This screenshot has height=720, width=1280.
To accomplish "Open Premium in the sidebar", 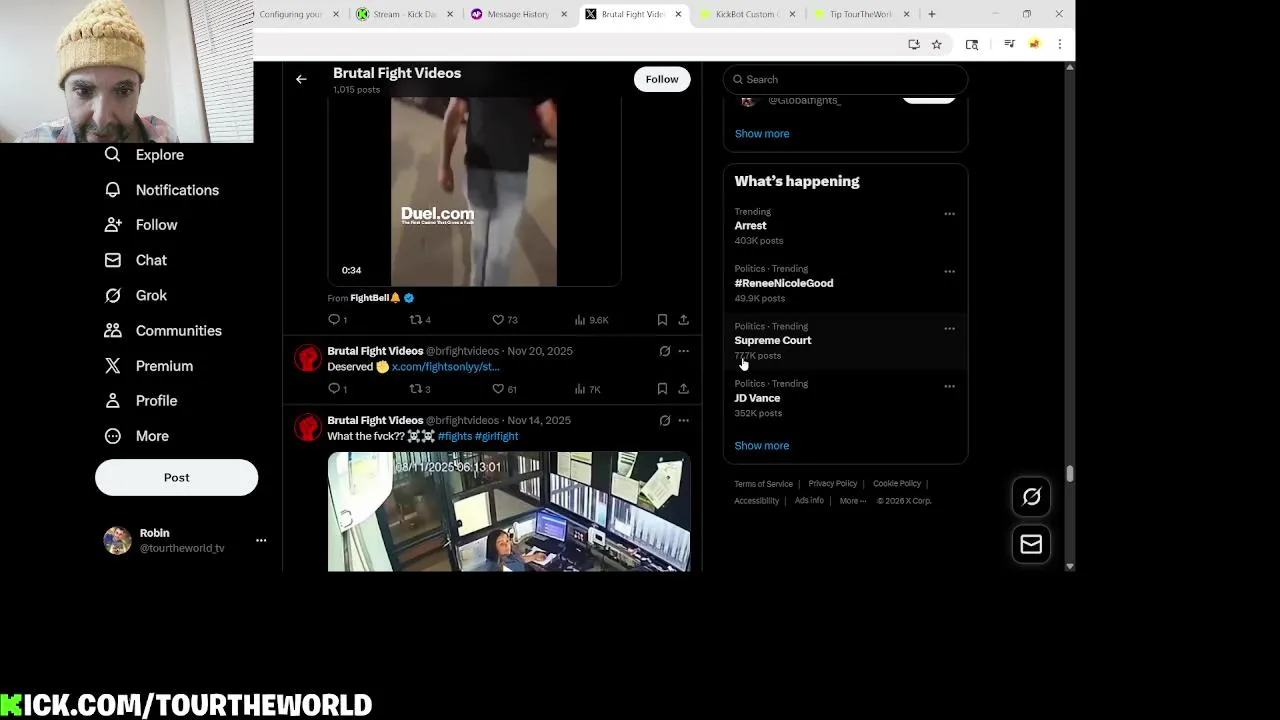I will coord(149,366).
